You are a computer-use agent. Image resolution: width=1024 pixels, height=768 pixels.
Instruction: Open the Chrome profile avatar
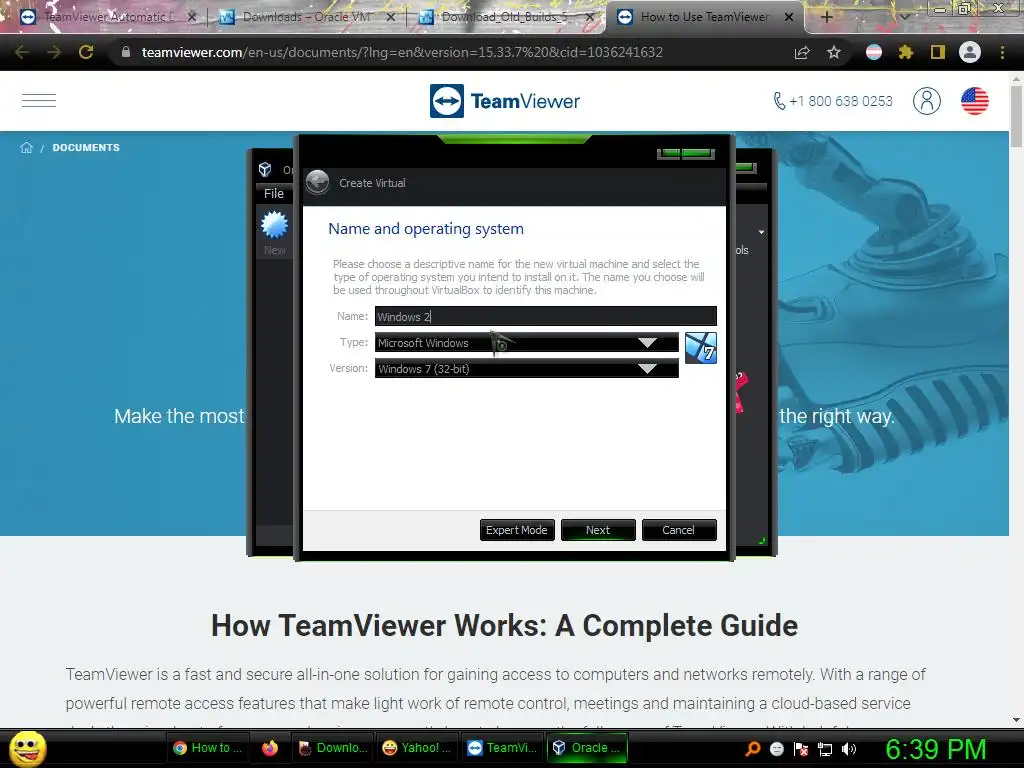970,52
